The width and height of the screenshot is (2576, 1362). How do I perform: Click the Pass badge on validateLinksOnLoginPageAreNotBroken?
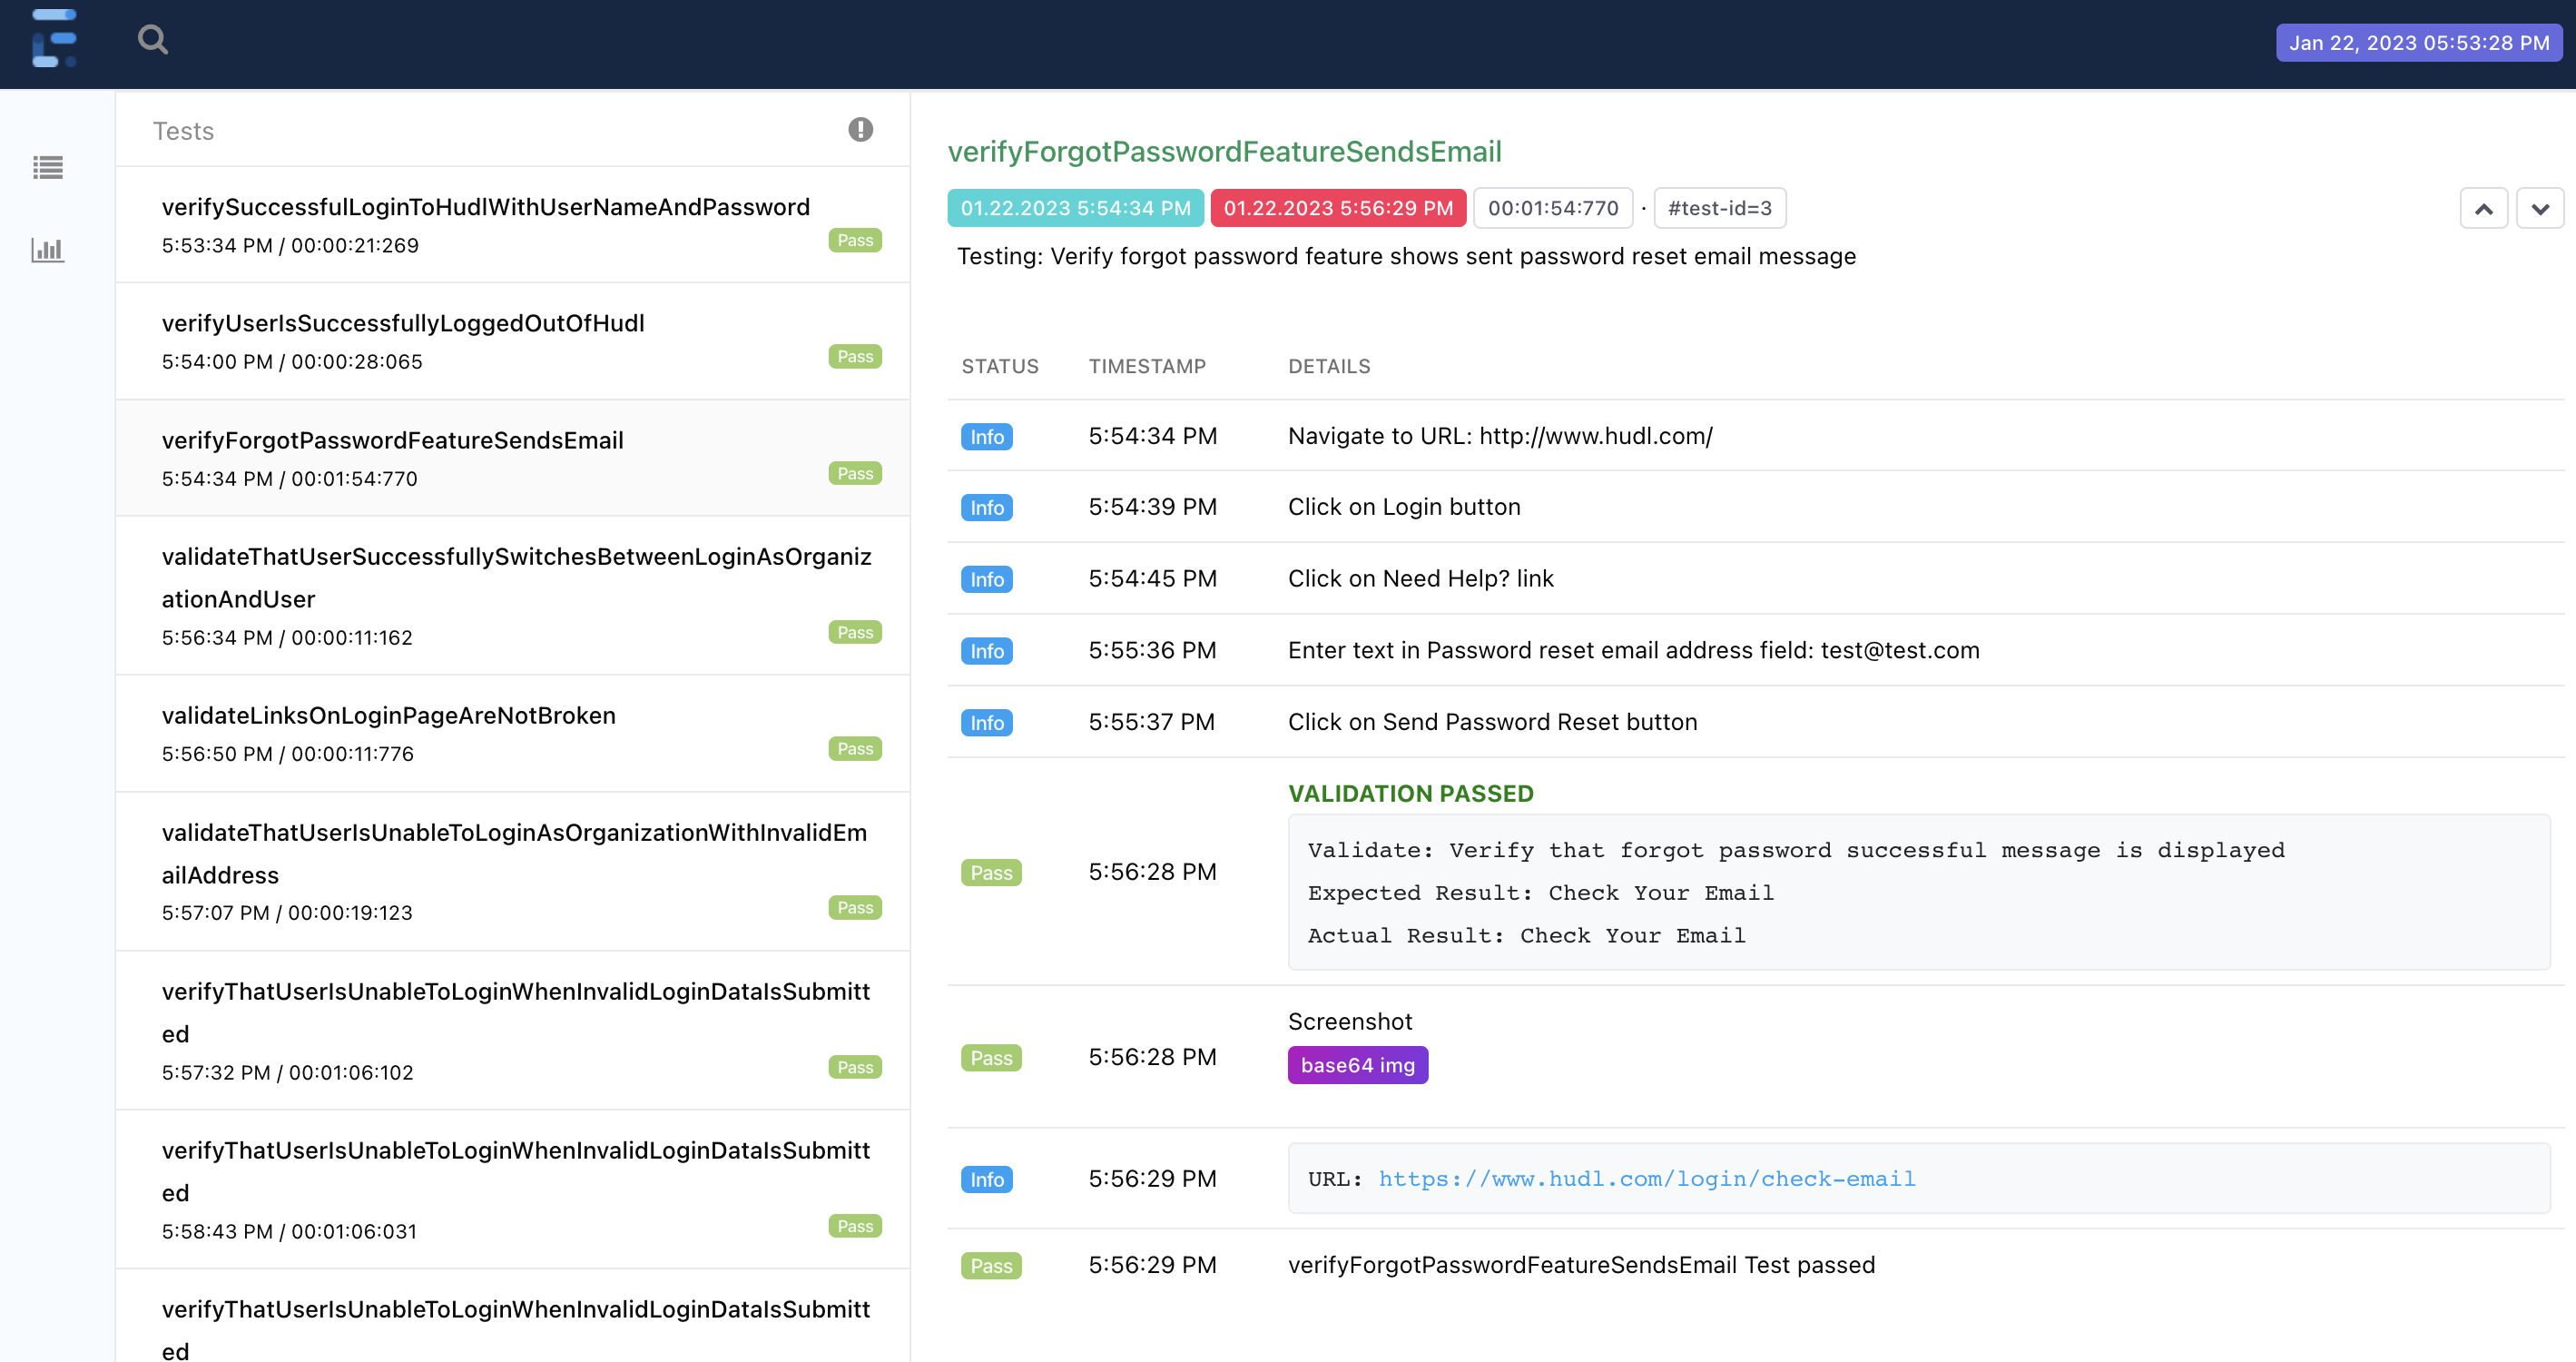pos(855,748)
